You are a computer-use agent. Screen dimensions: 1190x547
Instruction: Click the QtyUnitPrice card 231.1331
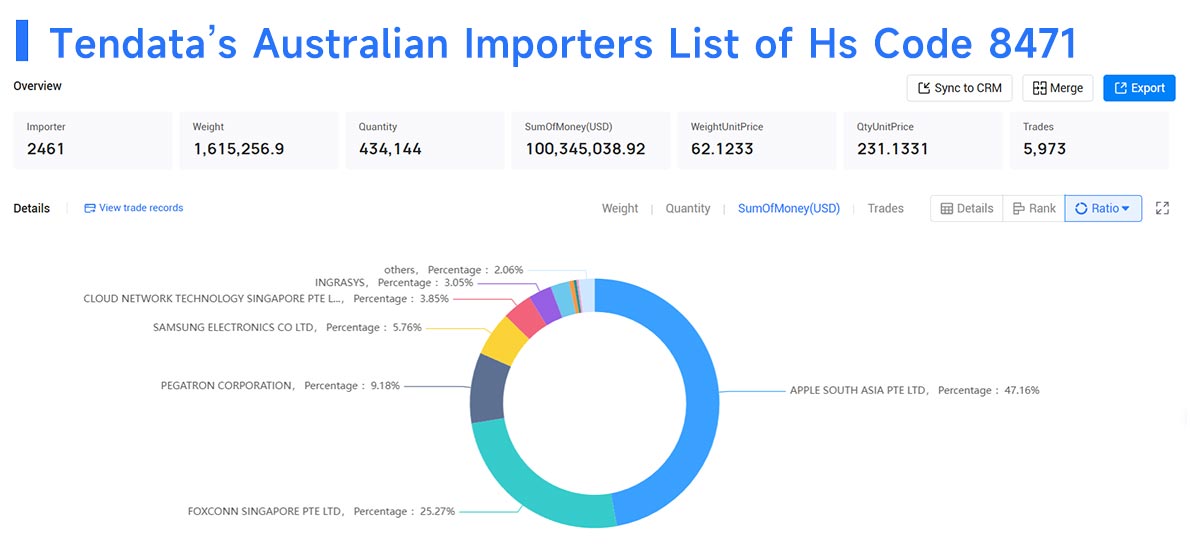click(x=923, y=140)
